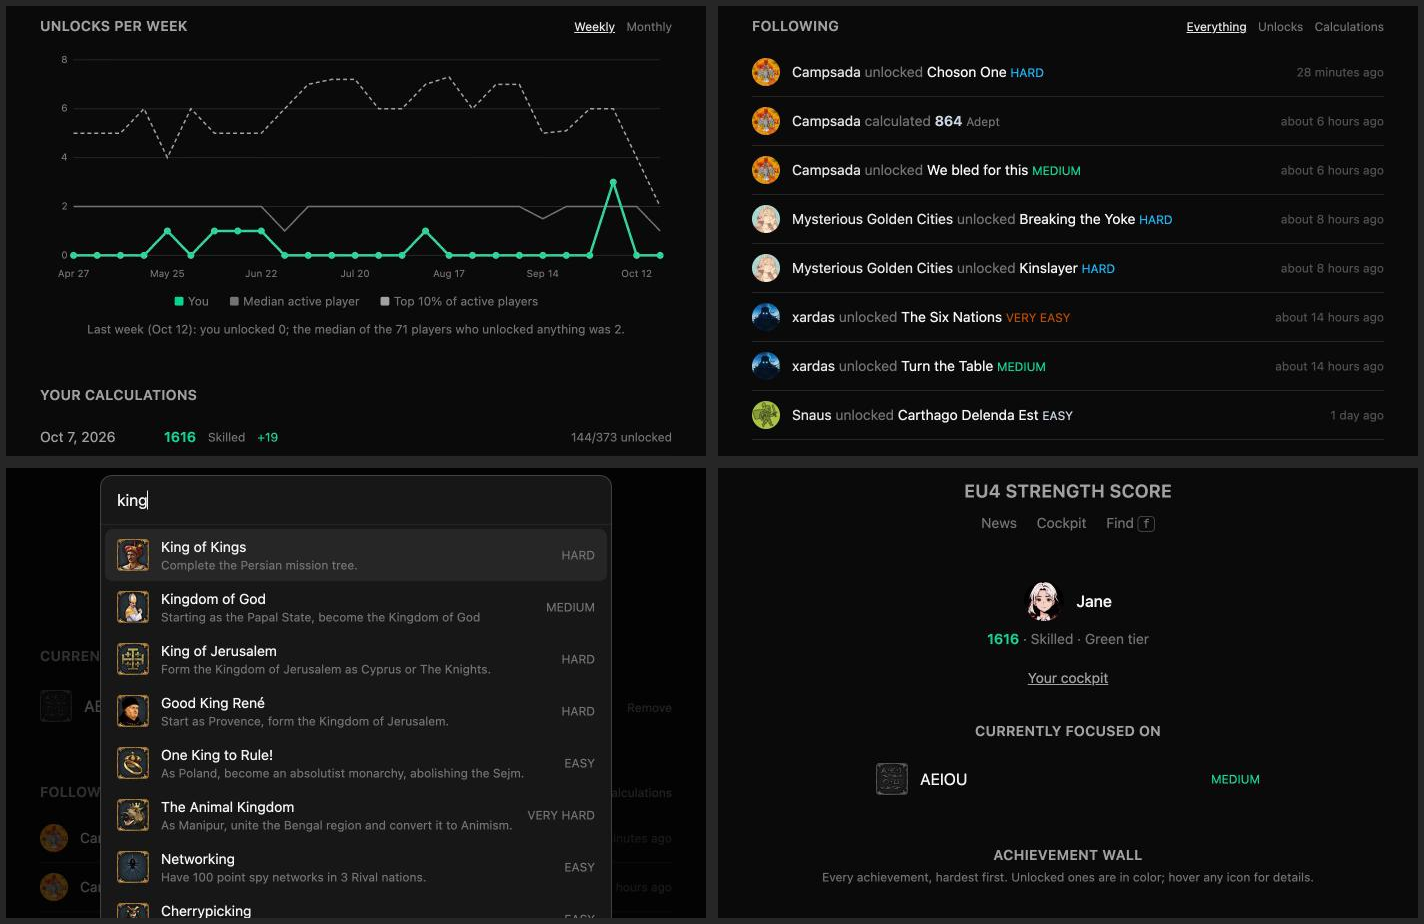This screenshot has width=1424, height=924.
Task: Click the AEIOU focused achievement name
Action: pyautogui.click(x=943, y=779)
